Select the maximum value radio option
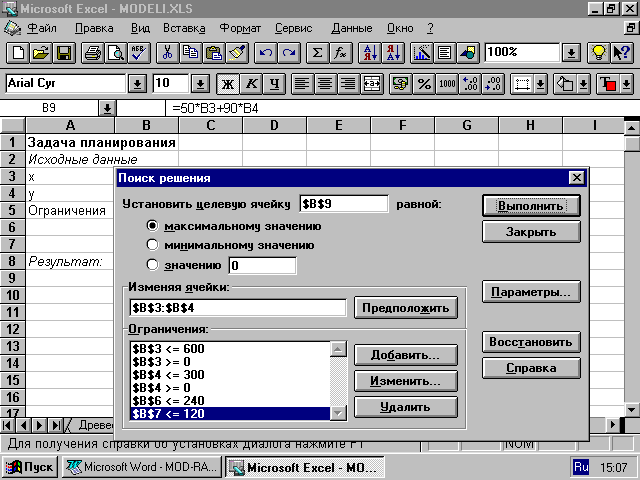The image size is (640, 480). [152, 226]
